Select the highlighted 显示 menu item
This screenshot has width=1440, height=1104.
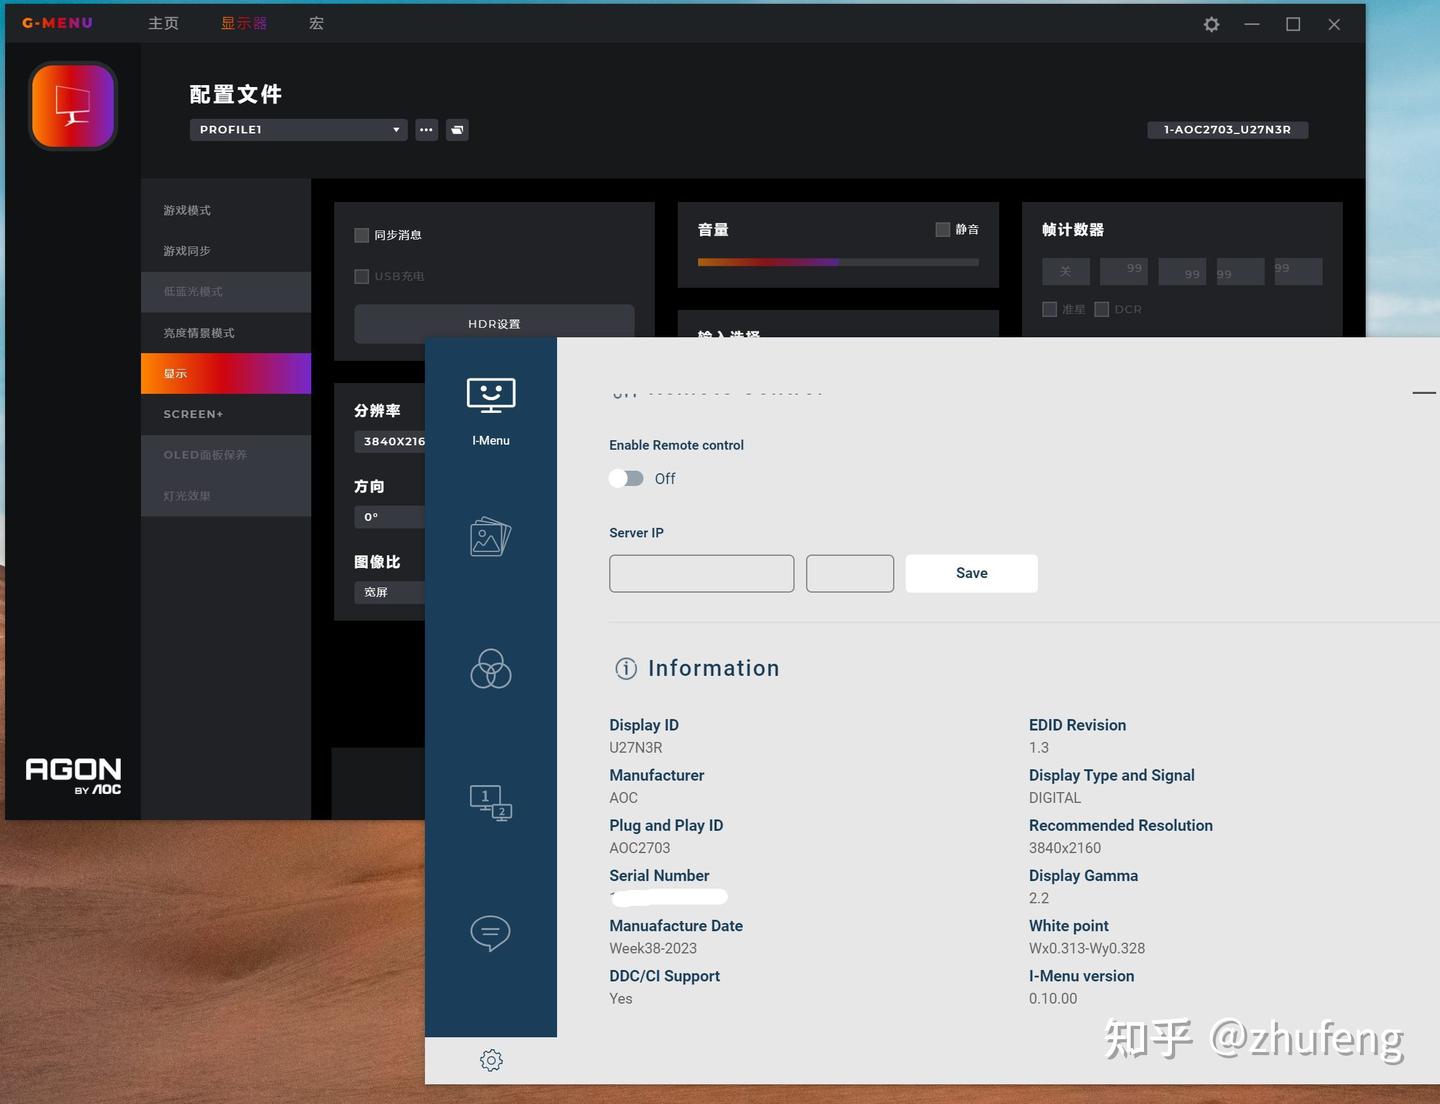tap(226, 373)
